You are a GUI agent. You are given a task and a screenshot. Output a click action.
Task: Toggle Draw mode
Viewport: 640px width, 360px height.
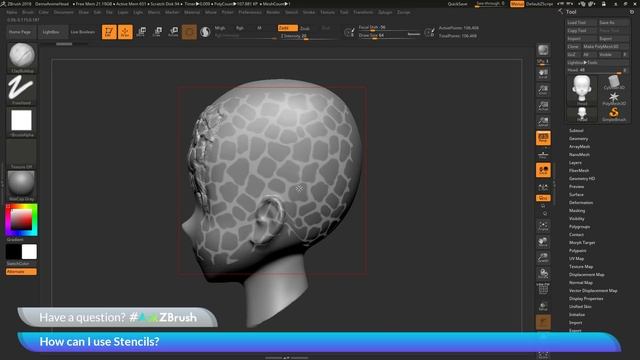[125, 32]
